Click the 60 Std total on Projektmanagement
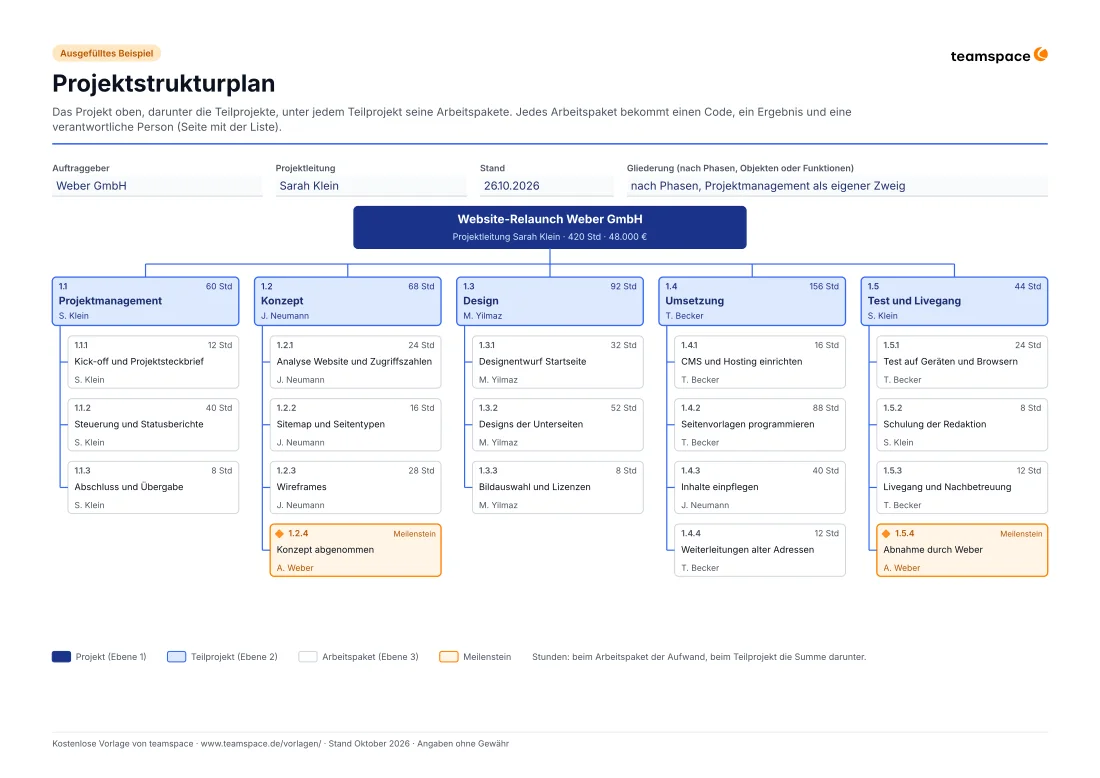This screenshot has height=778, width=1100. coord(219,286)
